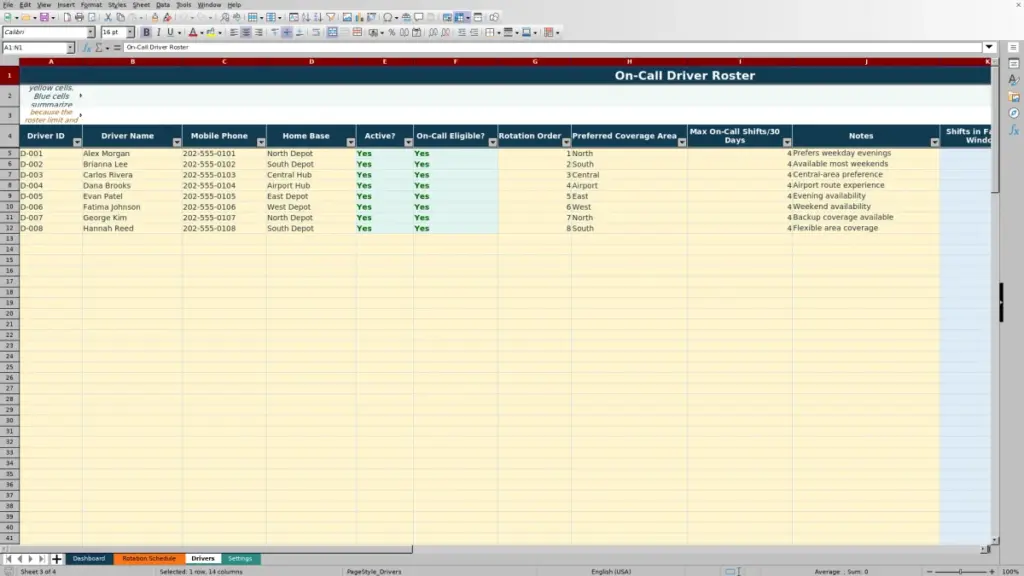The image size is (1024, 576).
Task: Click the Align Right icon
Action: tap(259, 32)
